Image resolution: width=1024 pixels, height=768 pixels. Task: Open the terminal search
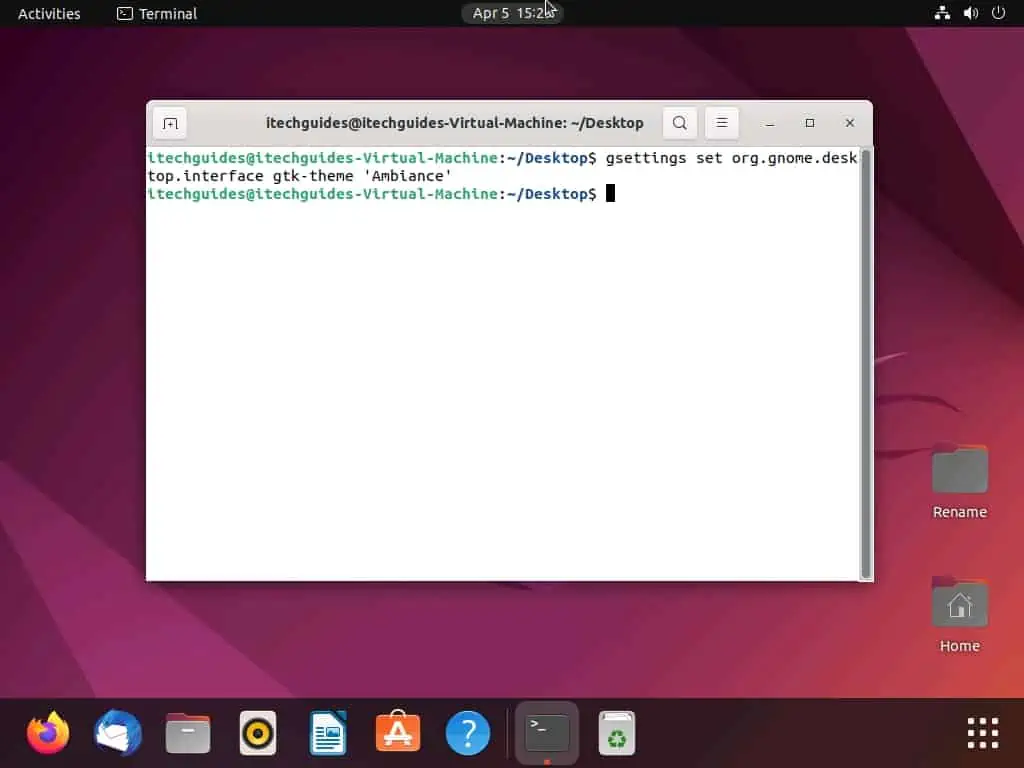(679, 122)
